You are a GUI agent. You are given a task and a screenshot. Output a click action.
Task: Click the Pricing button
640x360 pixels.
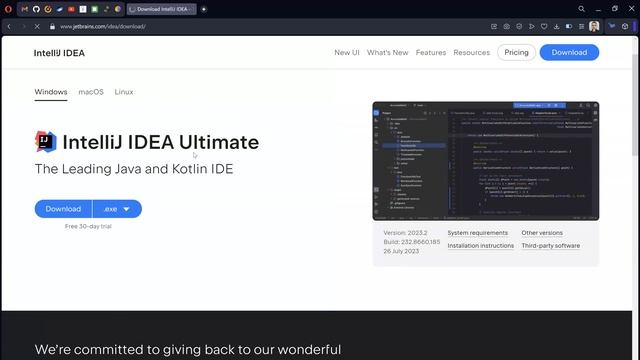click(x=516, y=53)
